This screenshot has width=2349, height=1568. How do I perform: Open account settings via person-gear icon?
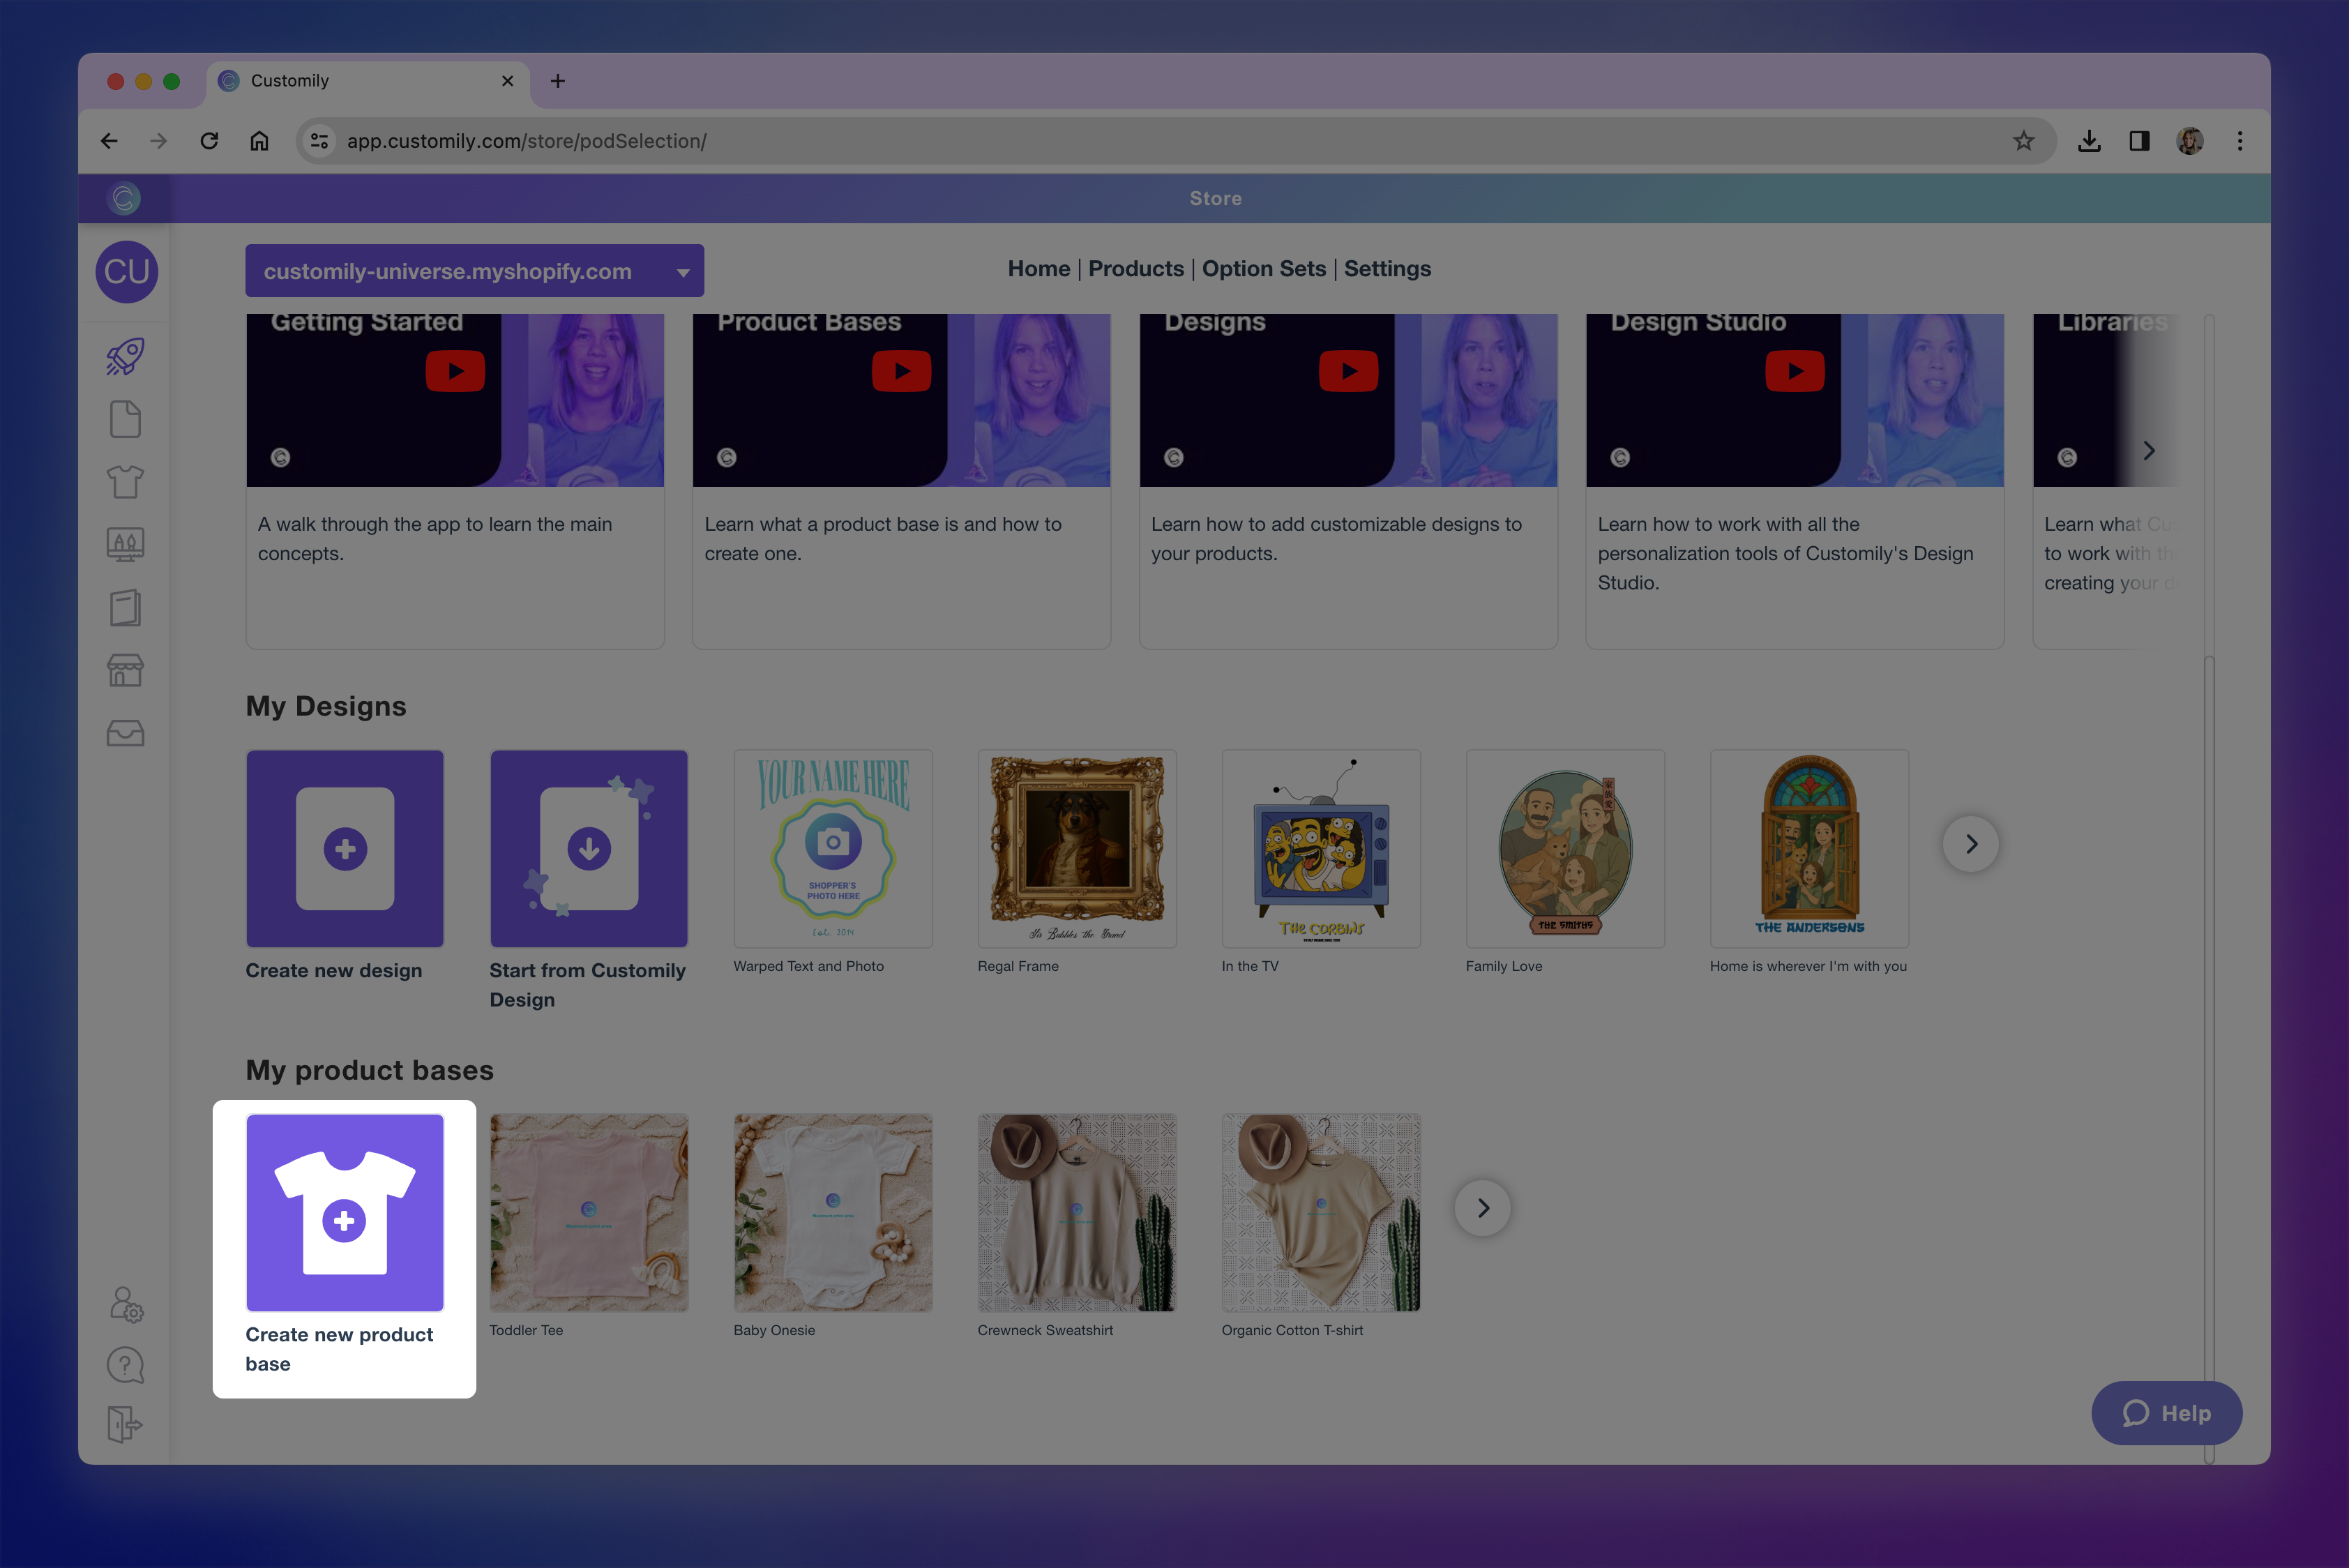click(x=125, y=1305)
